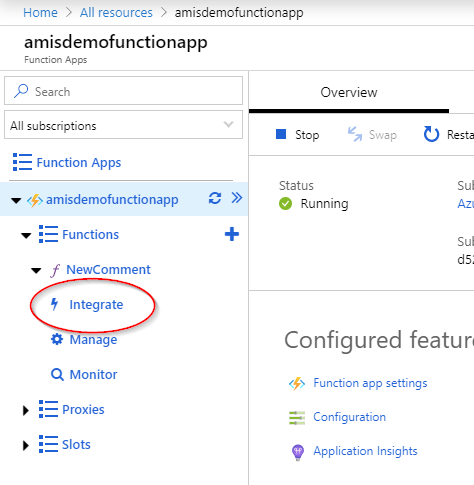Select the Slots node label
This screenshot has width=474, height=485.
(x=76, y=444)
